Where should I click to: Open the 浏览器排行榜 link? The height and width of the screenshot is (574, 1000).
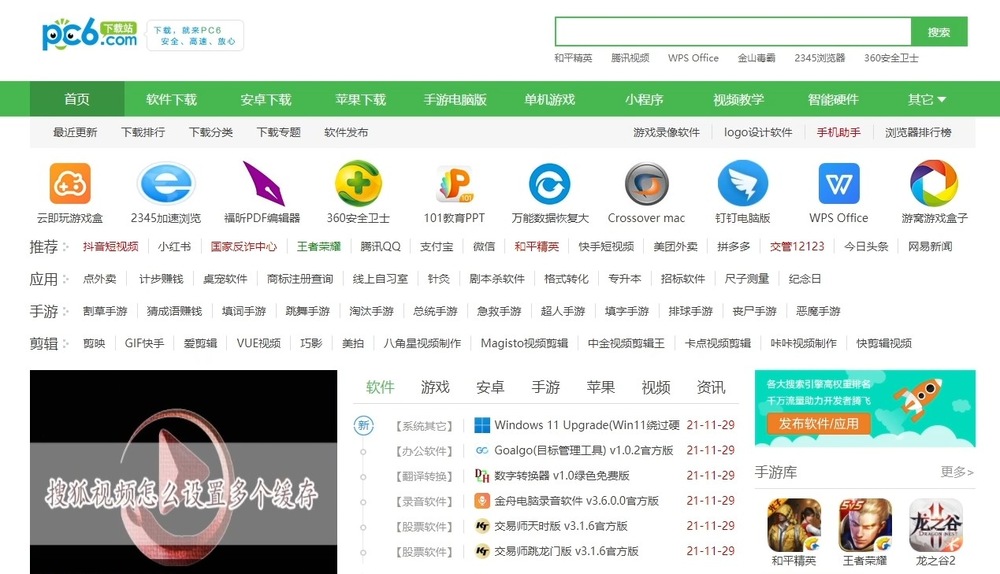[918, 133]
